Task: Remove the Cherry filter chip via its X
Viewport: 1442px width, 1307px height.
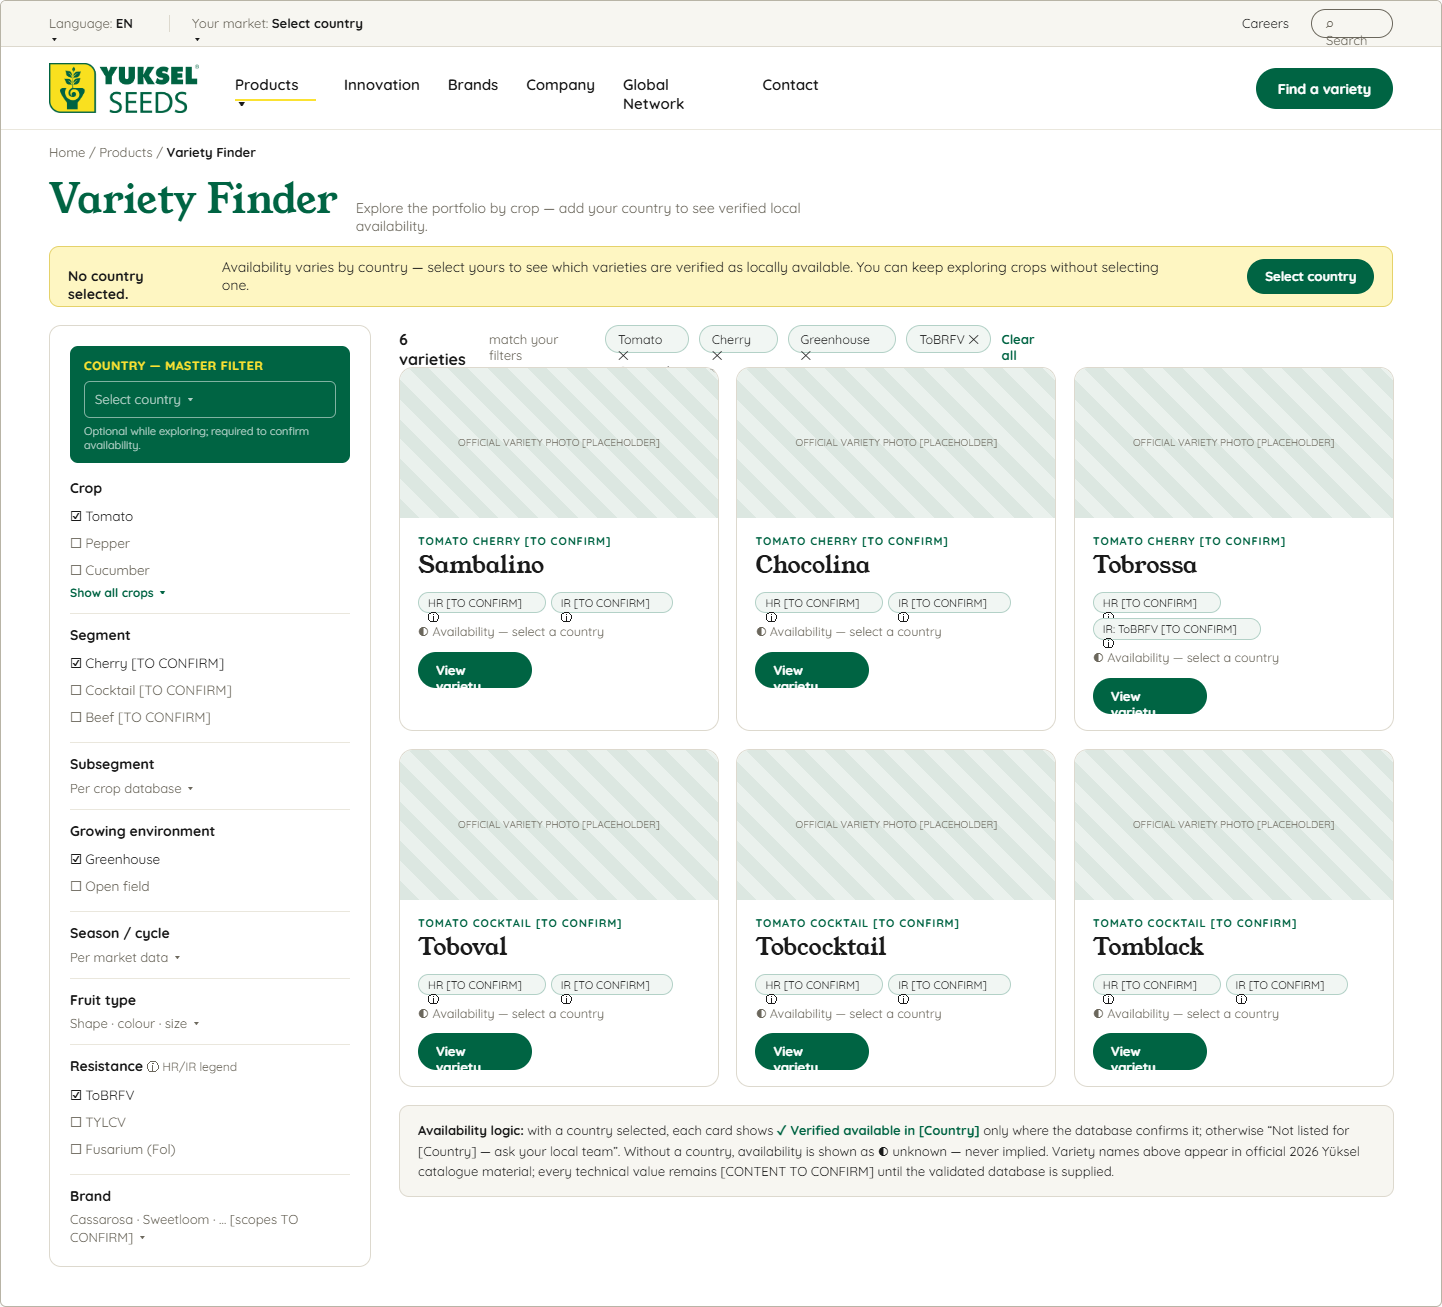Action: tap(717, 356)
